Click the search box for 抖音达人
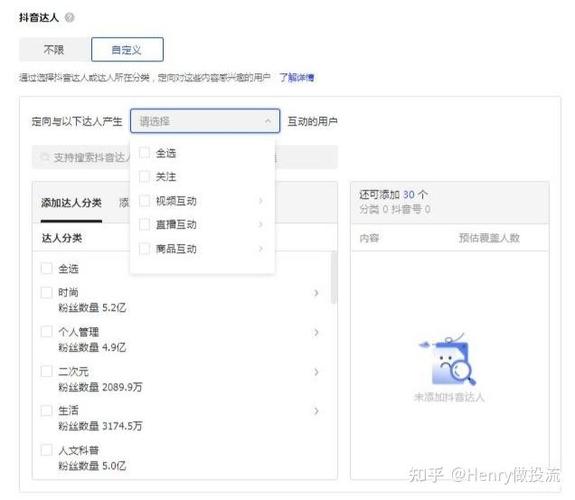Screen dimensions: 575x500 (184, 157)
